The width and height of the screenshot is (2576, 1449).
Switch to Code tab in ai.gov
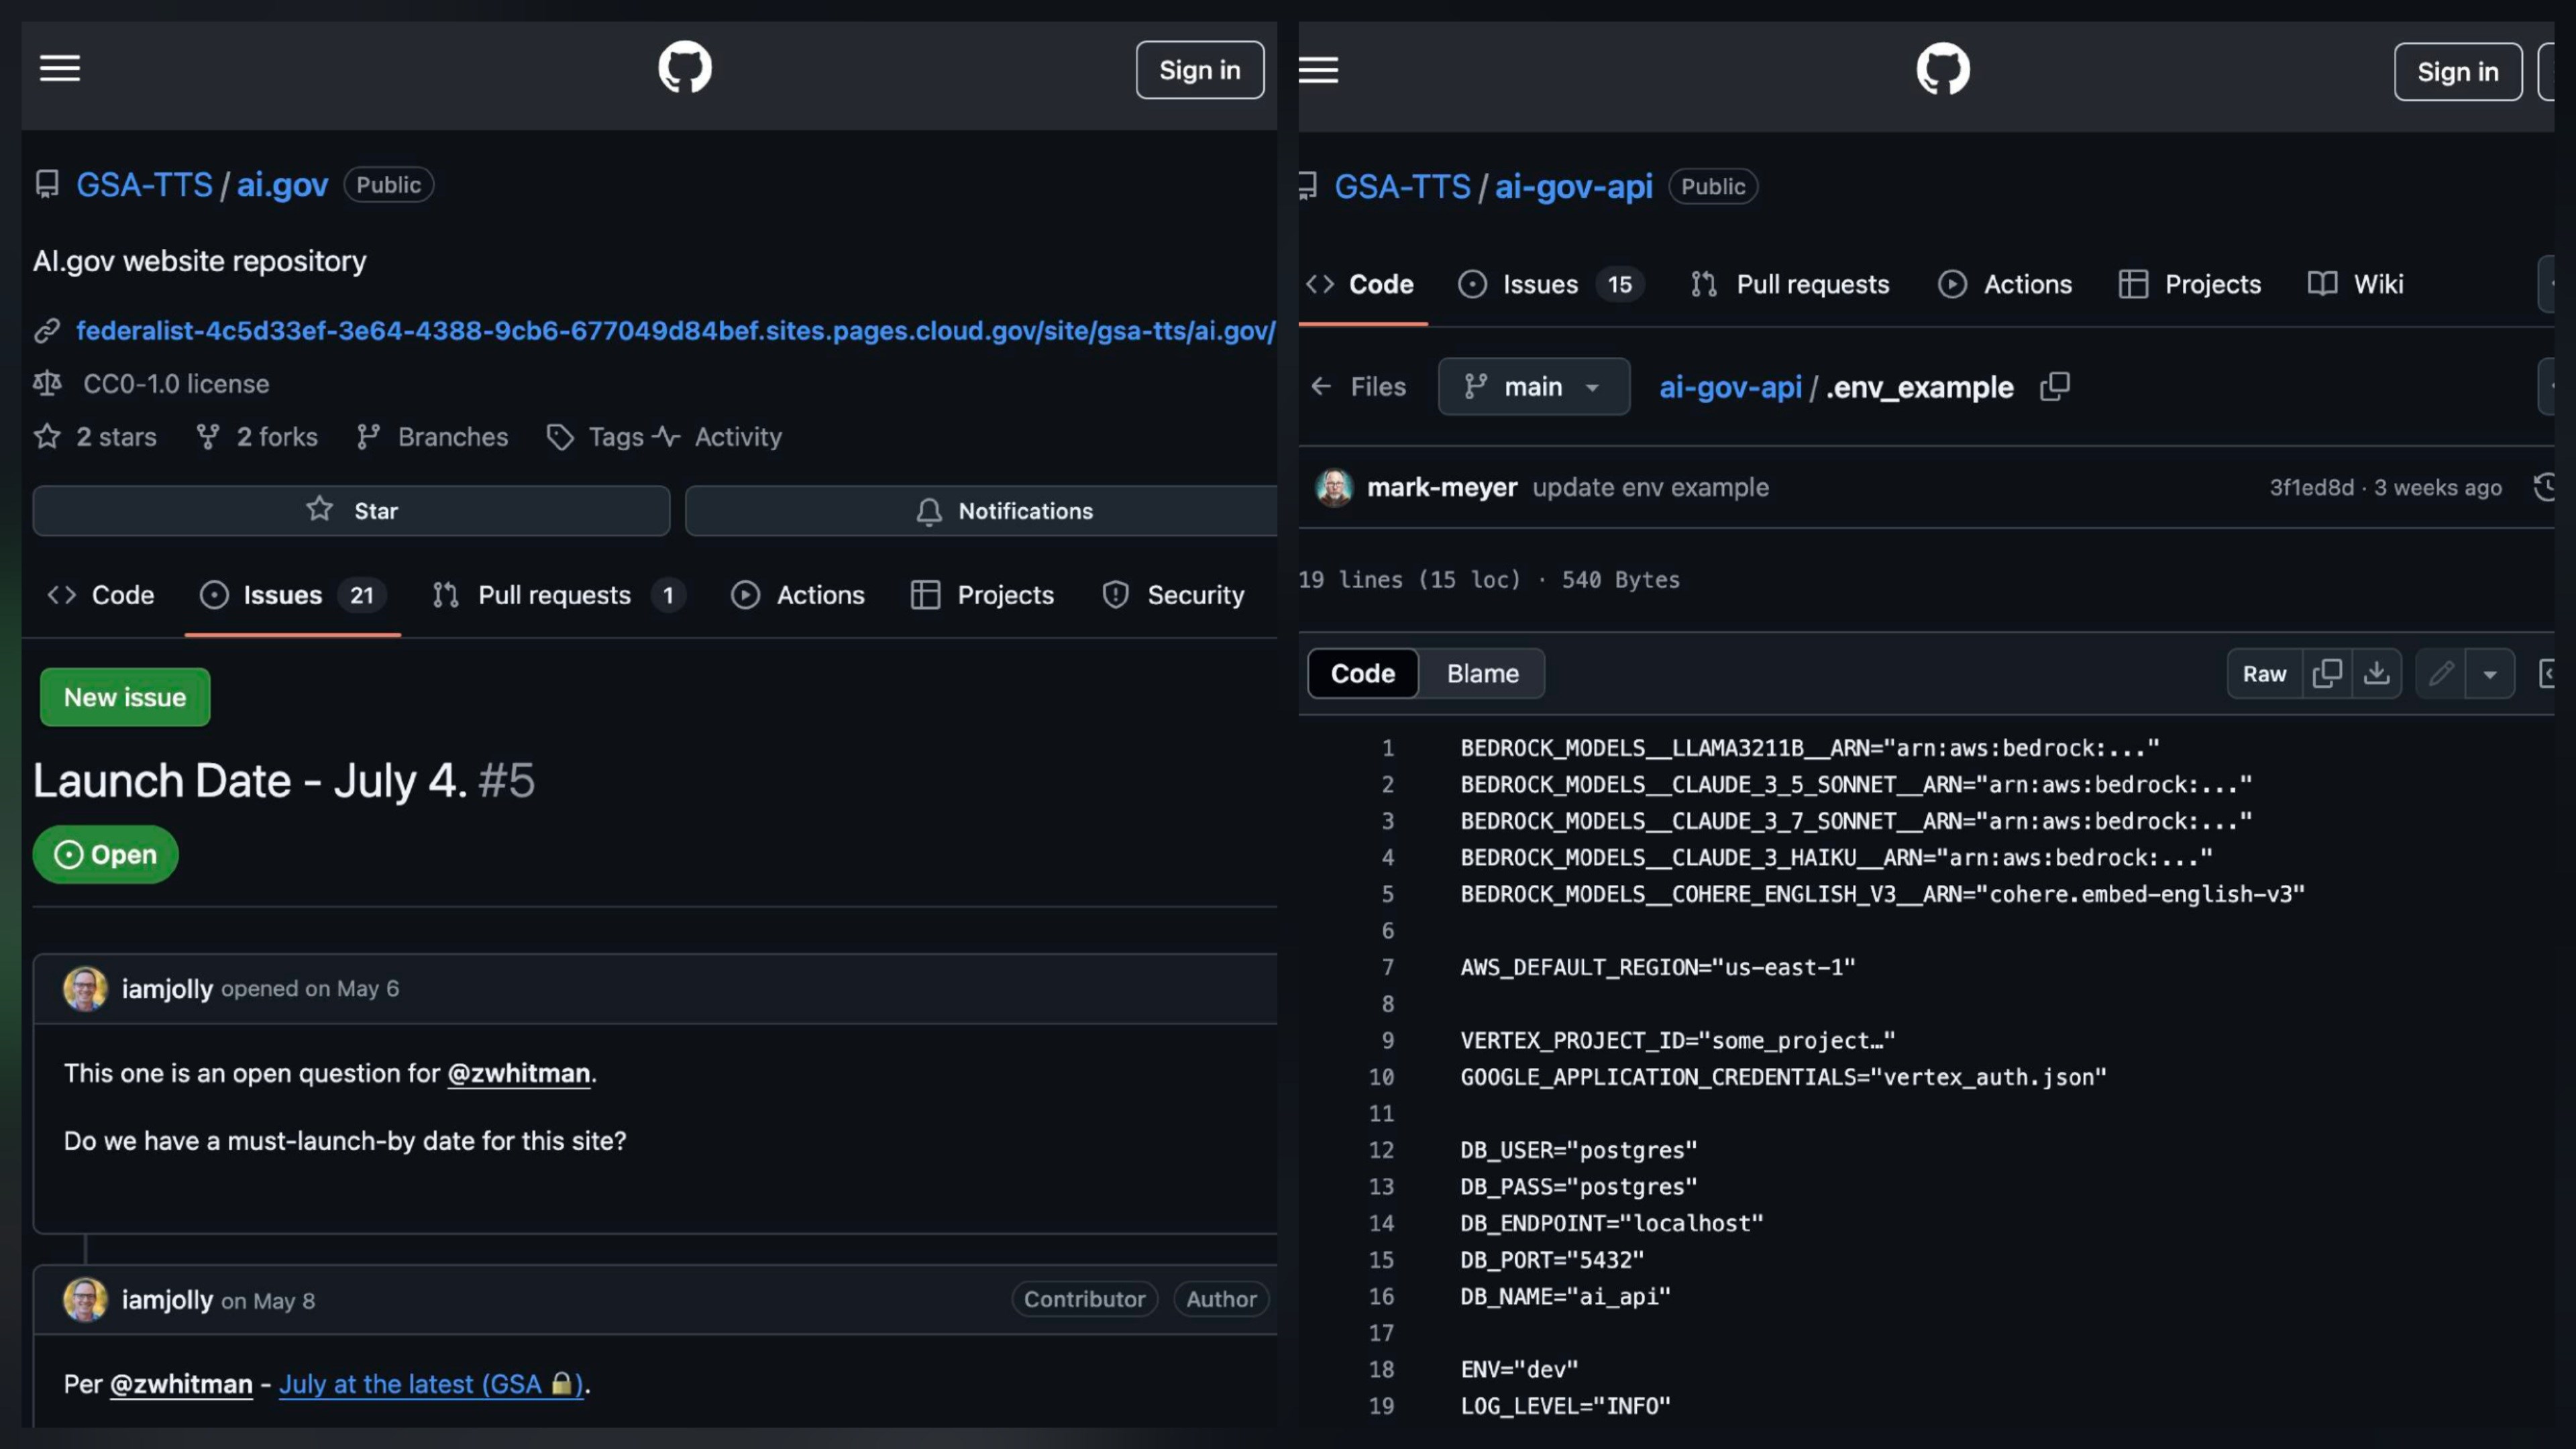[101, 595]
